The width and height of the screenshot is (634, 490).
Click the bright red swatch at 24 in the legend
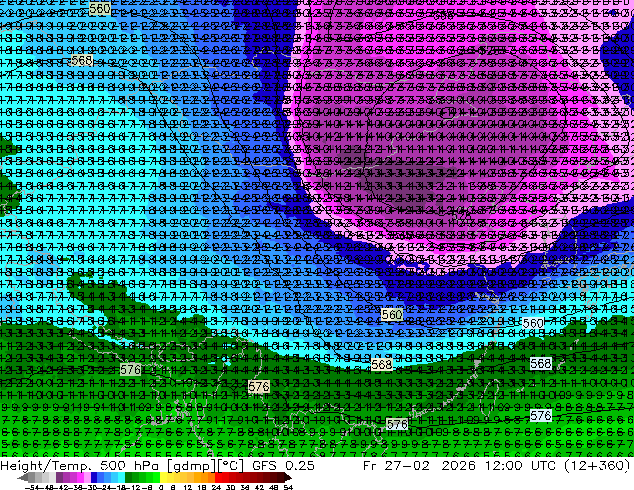(218, 478)
